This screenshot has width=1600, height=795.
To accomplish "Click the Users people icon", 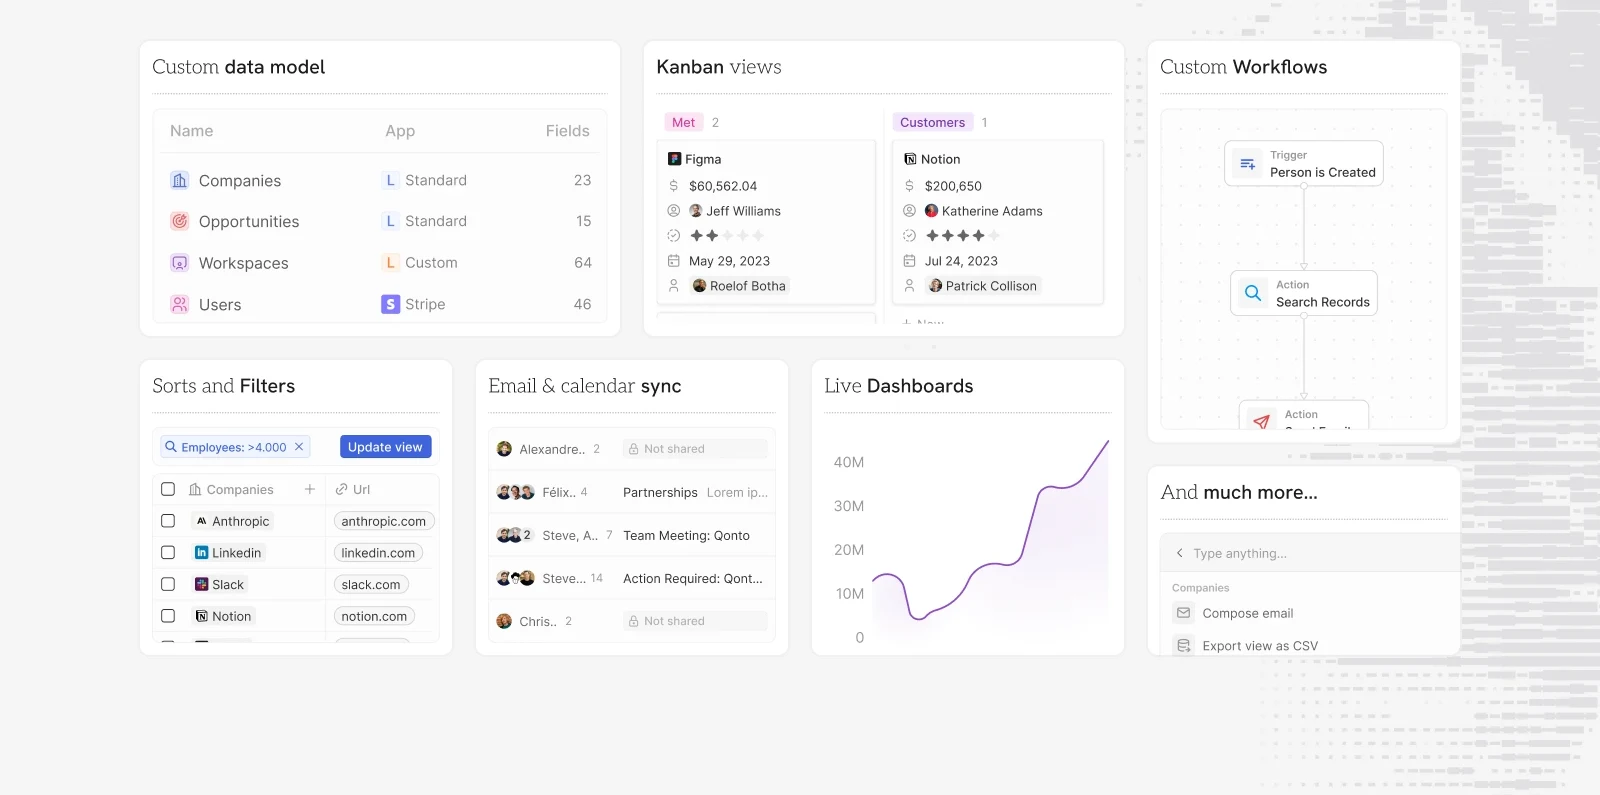I will [x=180, y=304].
